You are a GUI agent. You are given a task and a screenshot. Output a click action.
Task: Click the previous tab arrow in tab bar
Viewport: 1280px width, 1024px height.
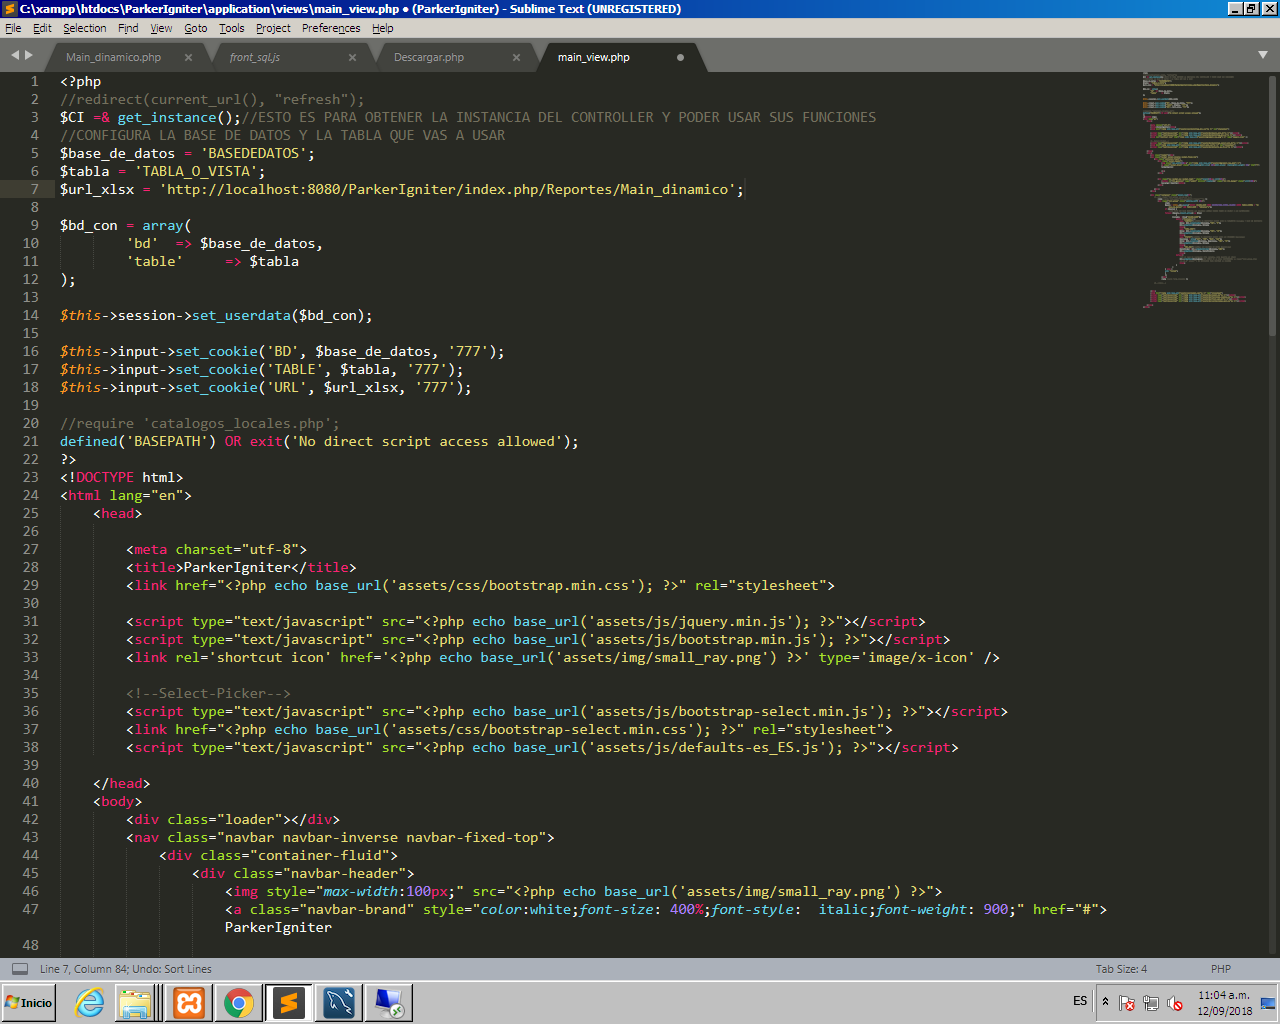[15, 55]
